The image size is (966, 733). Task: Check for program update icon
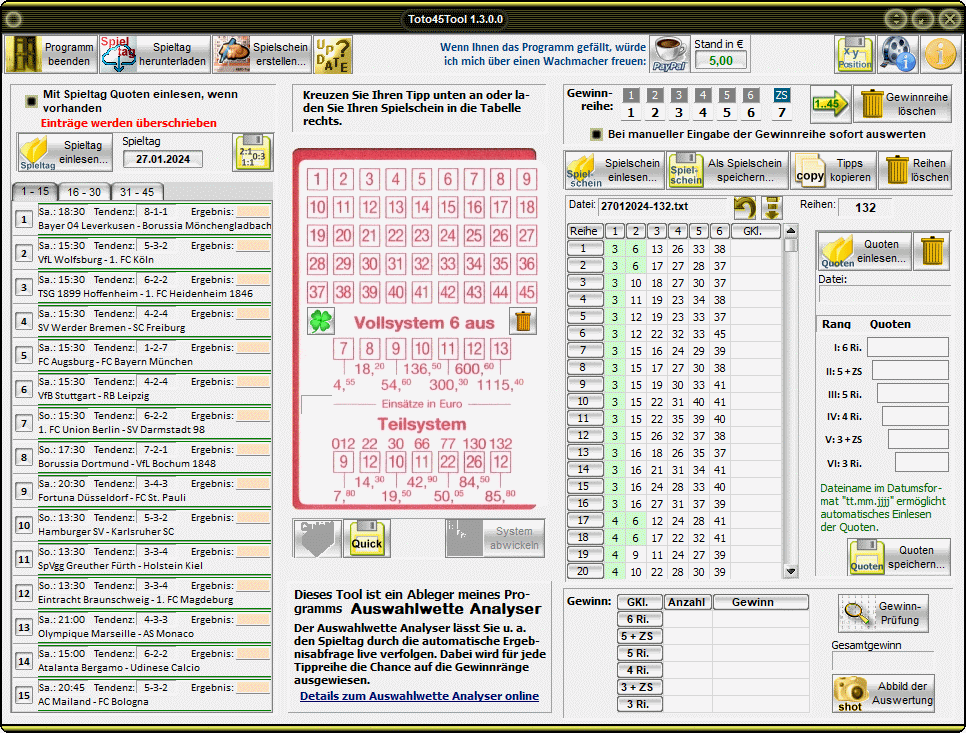point(333,54)
